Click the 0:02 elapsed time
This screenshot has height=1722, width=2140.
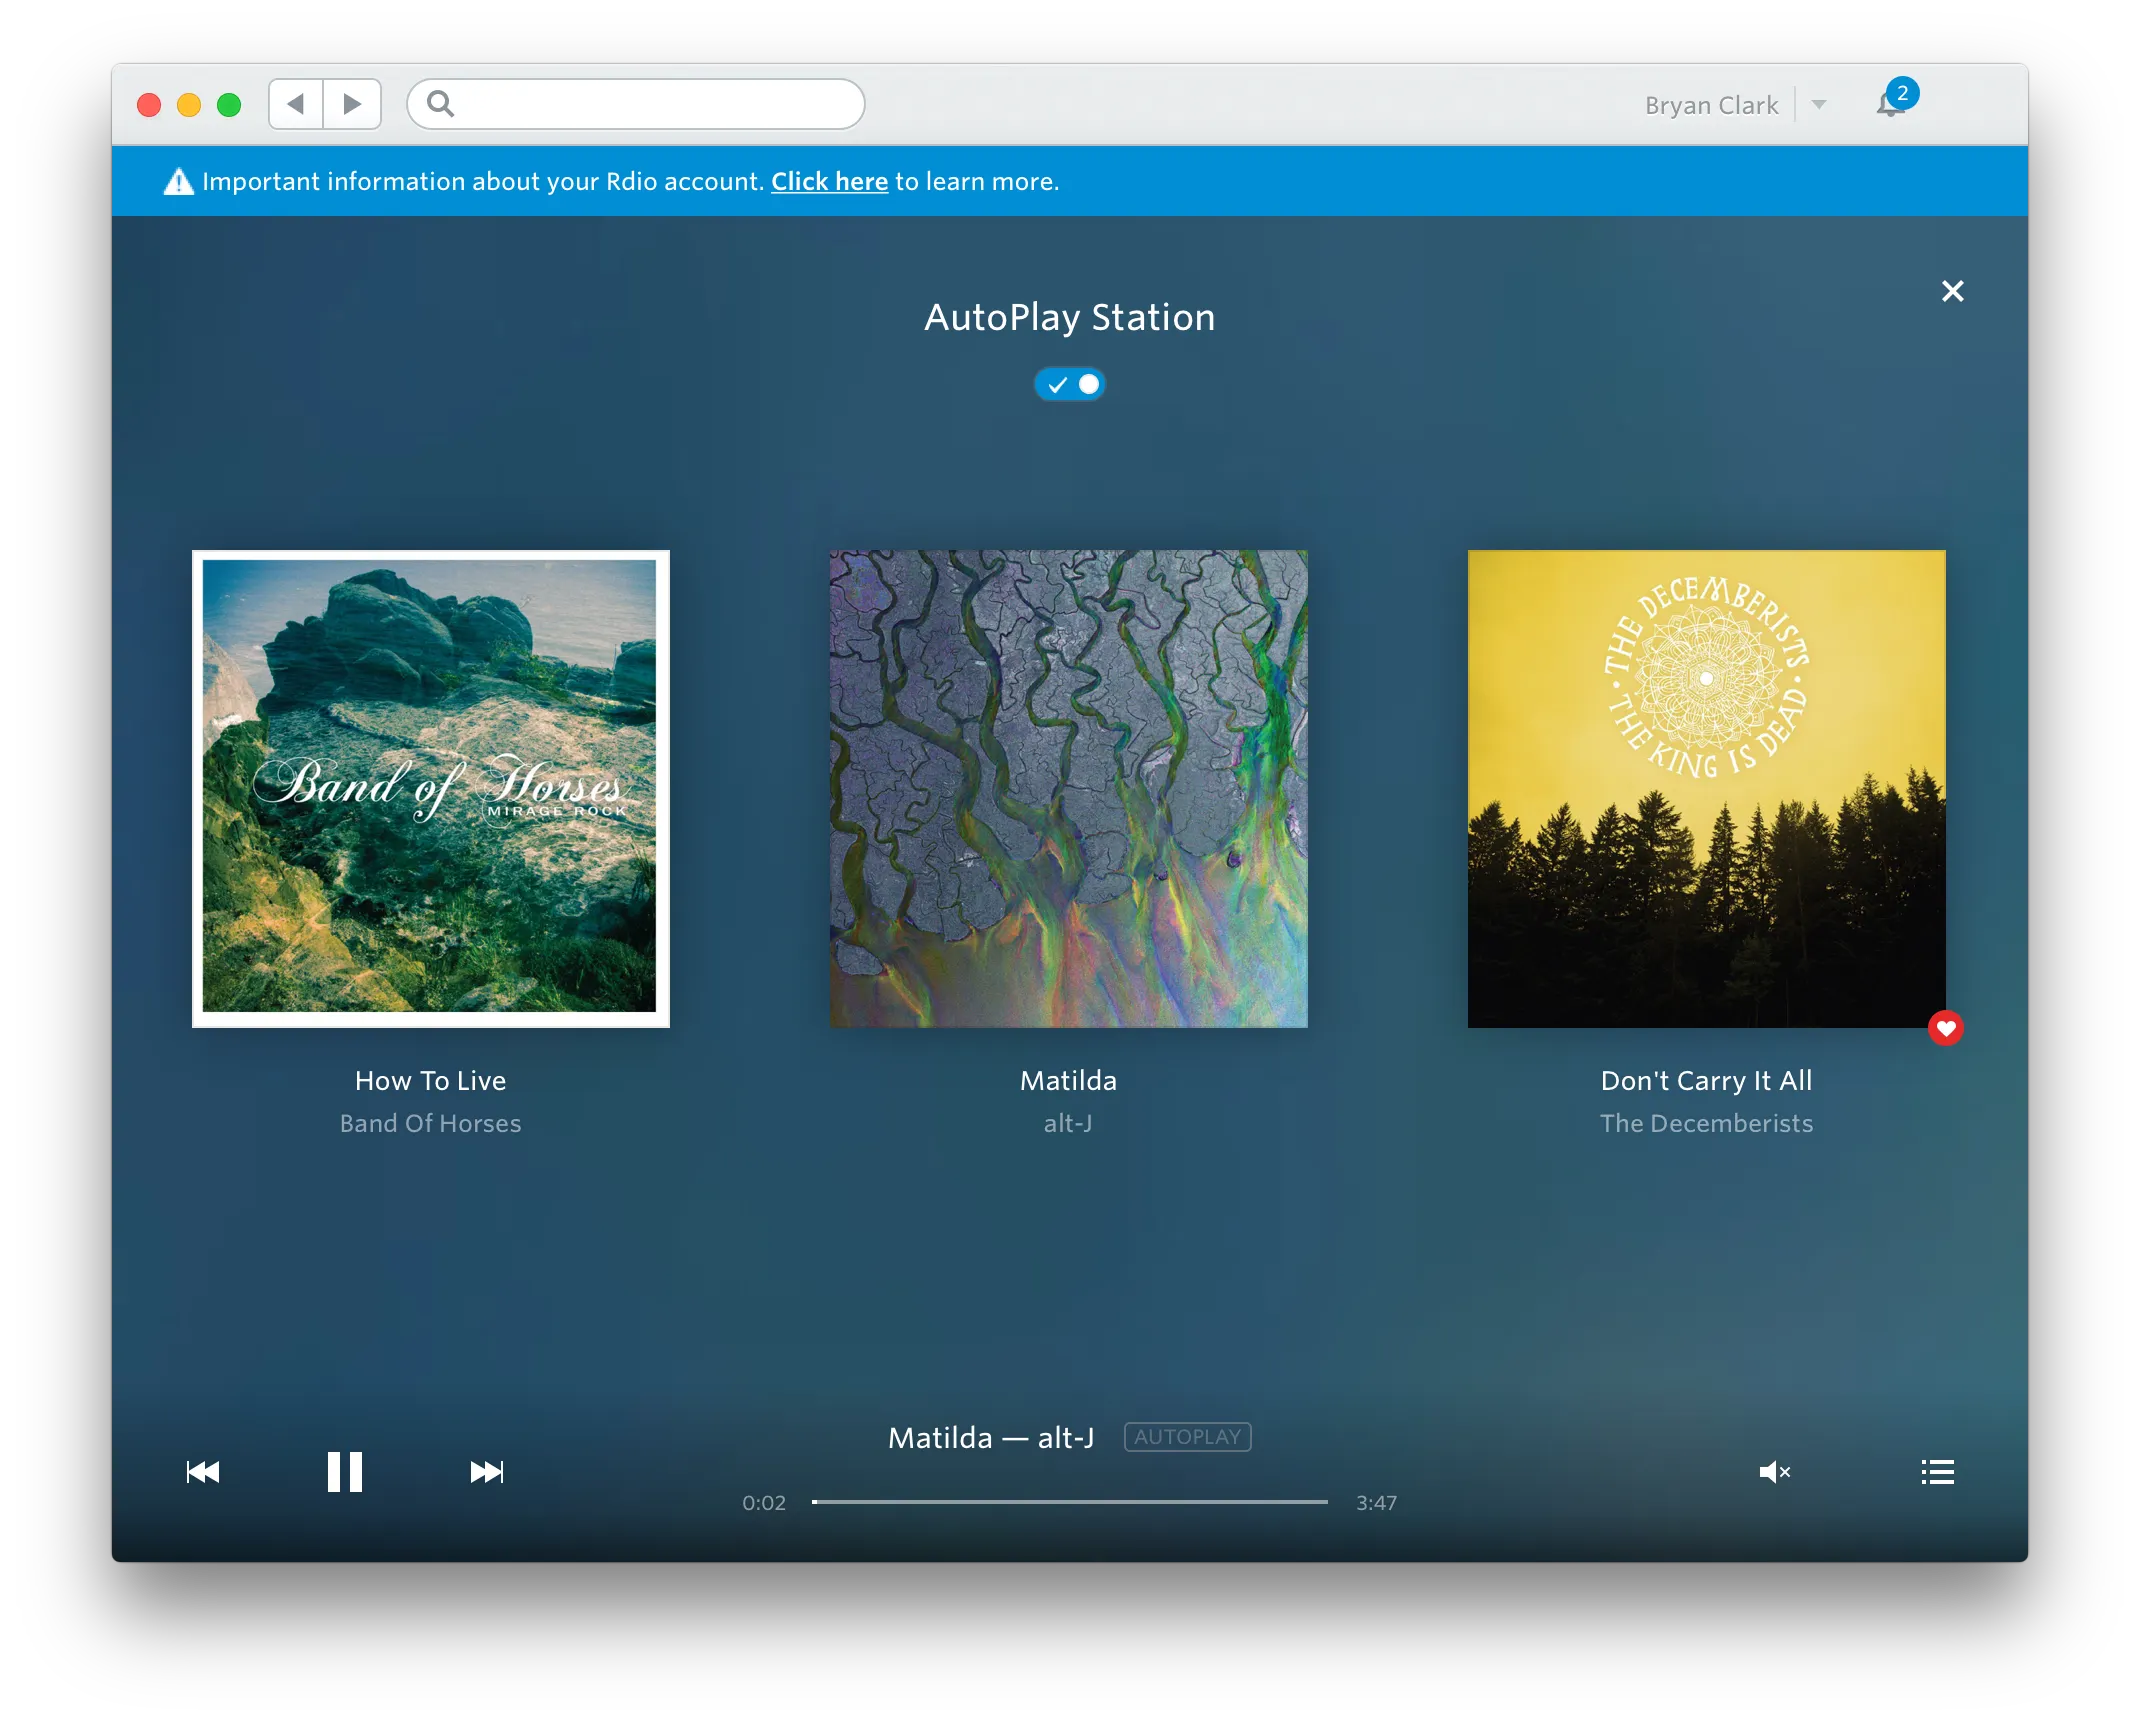[764, 1502]
